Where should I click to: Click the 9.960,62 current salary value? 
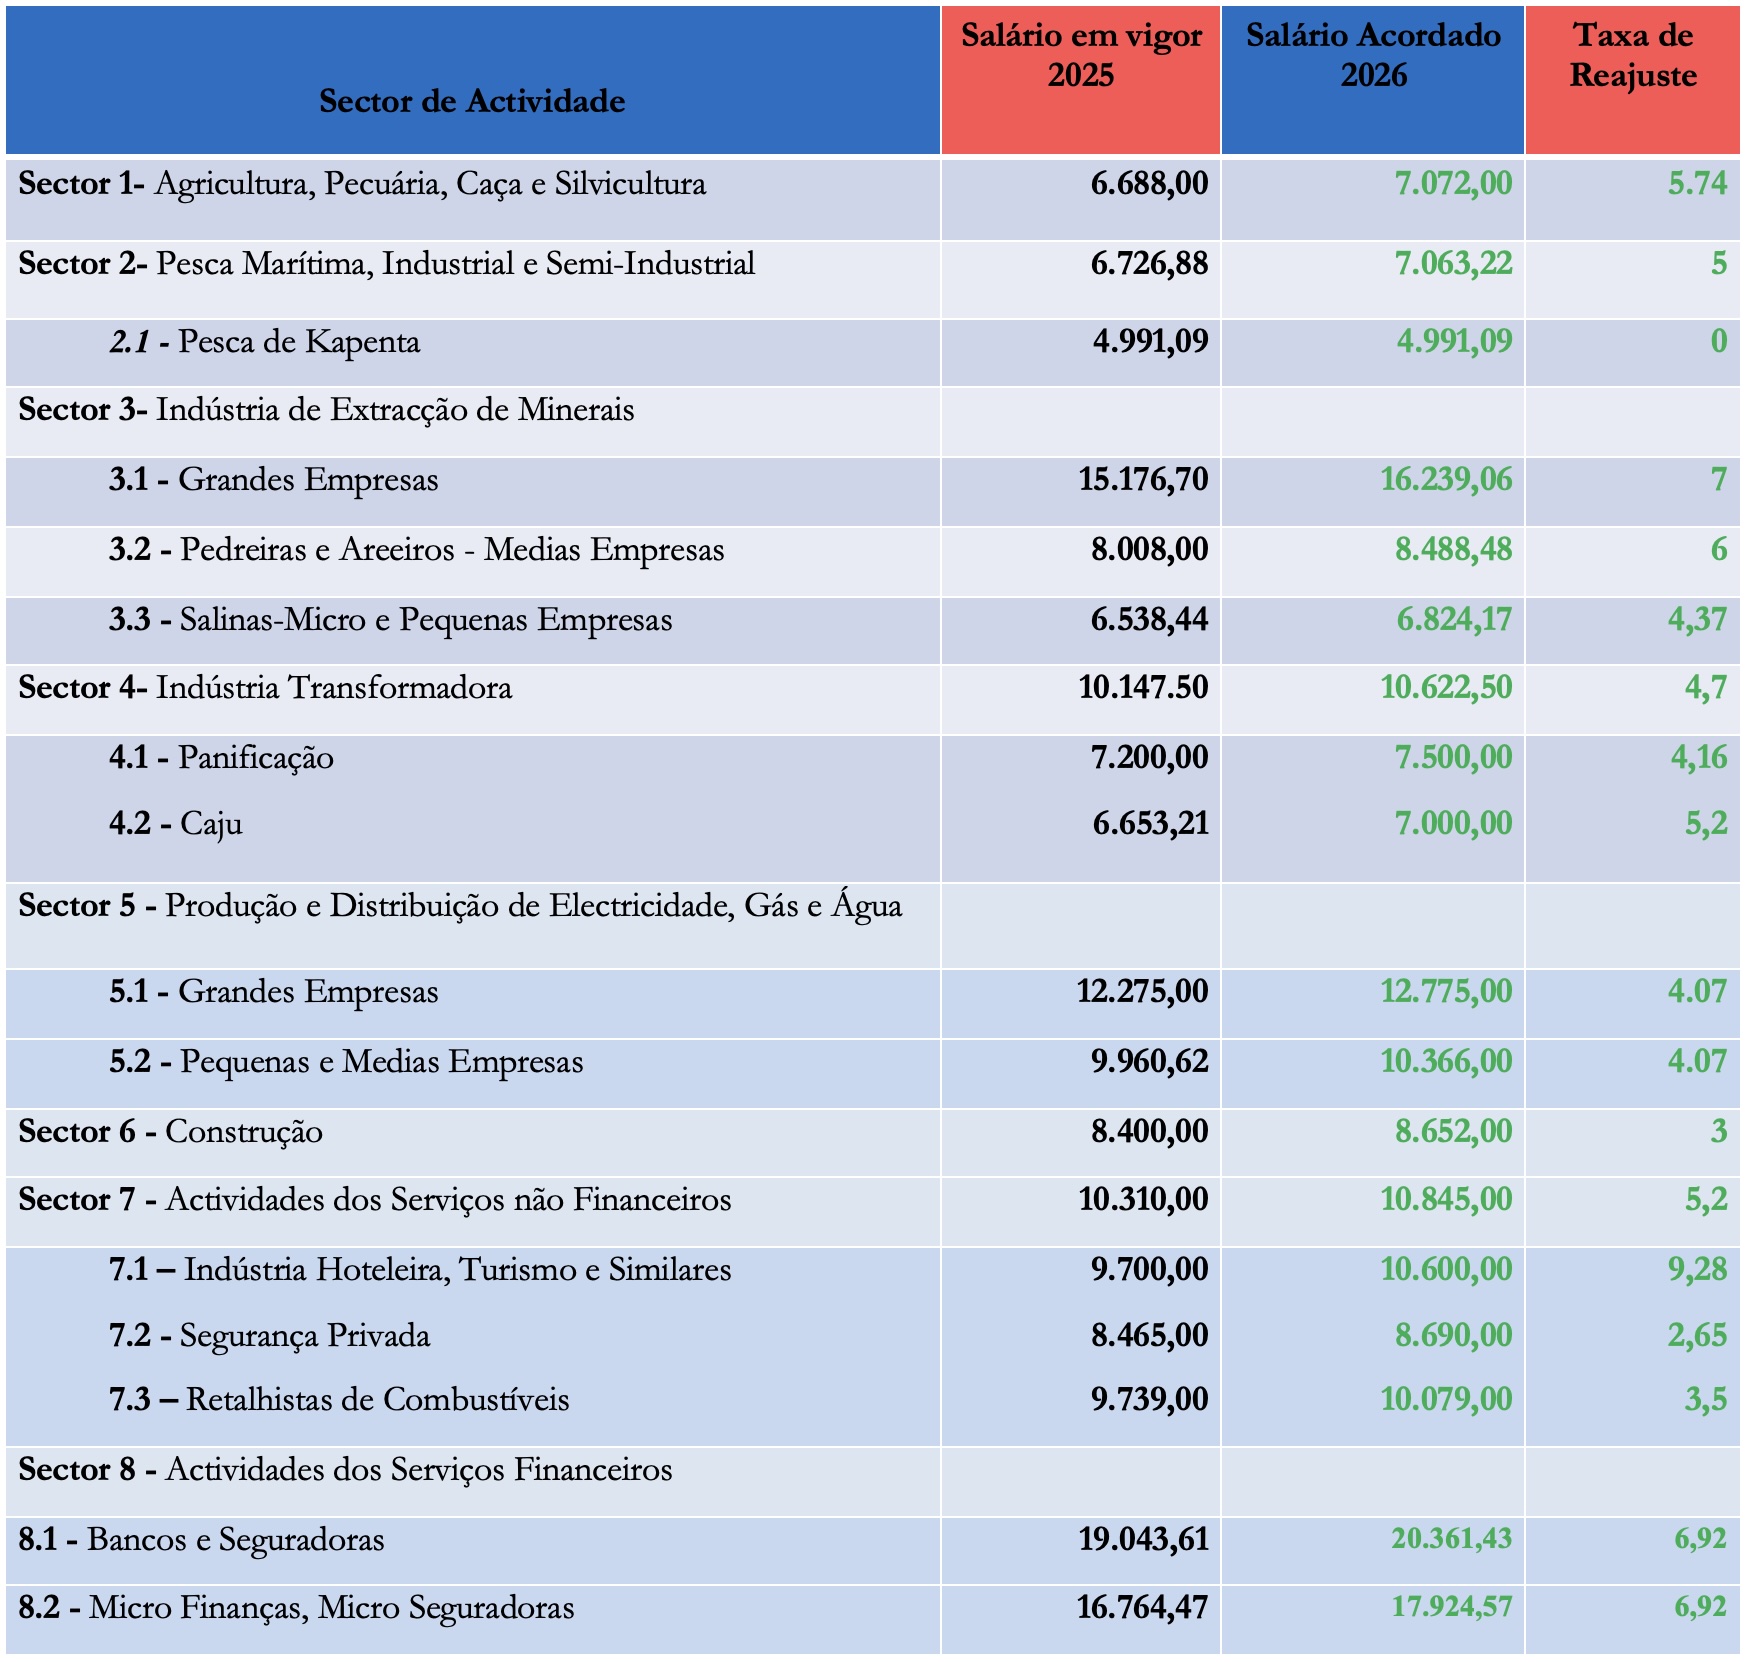pos(1149,1062)
